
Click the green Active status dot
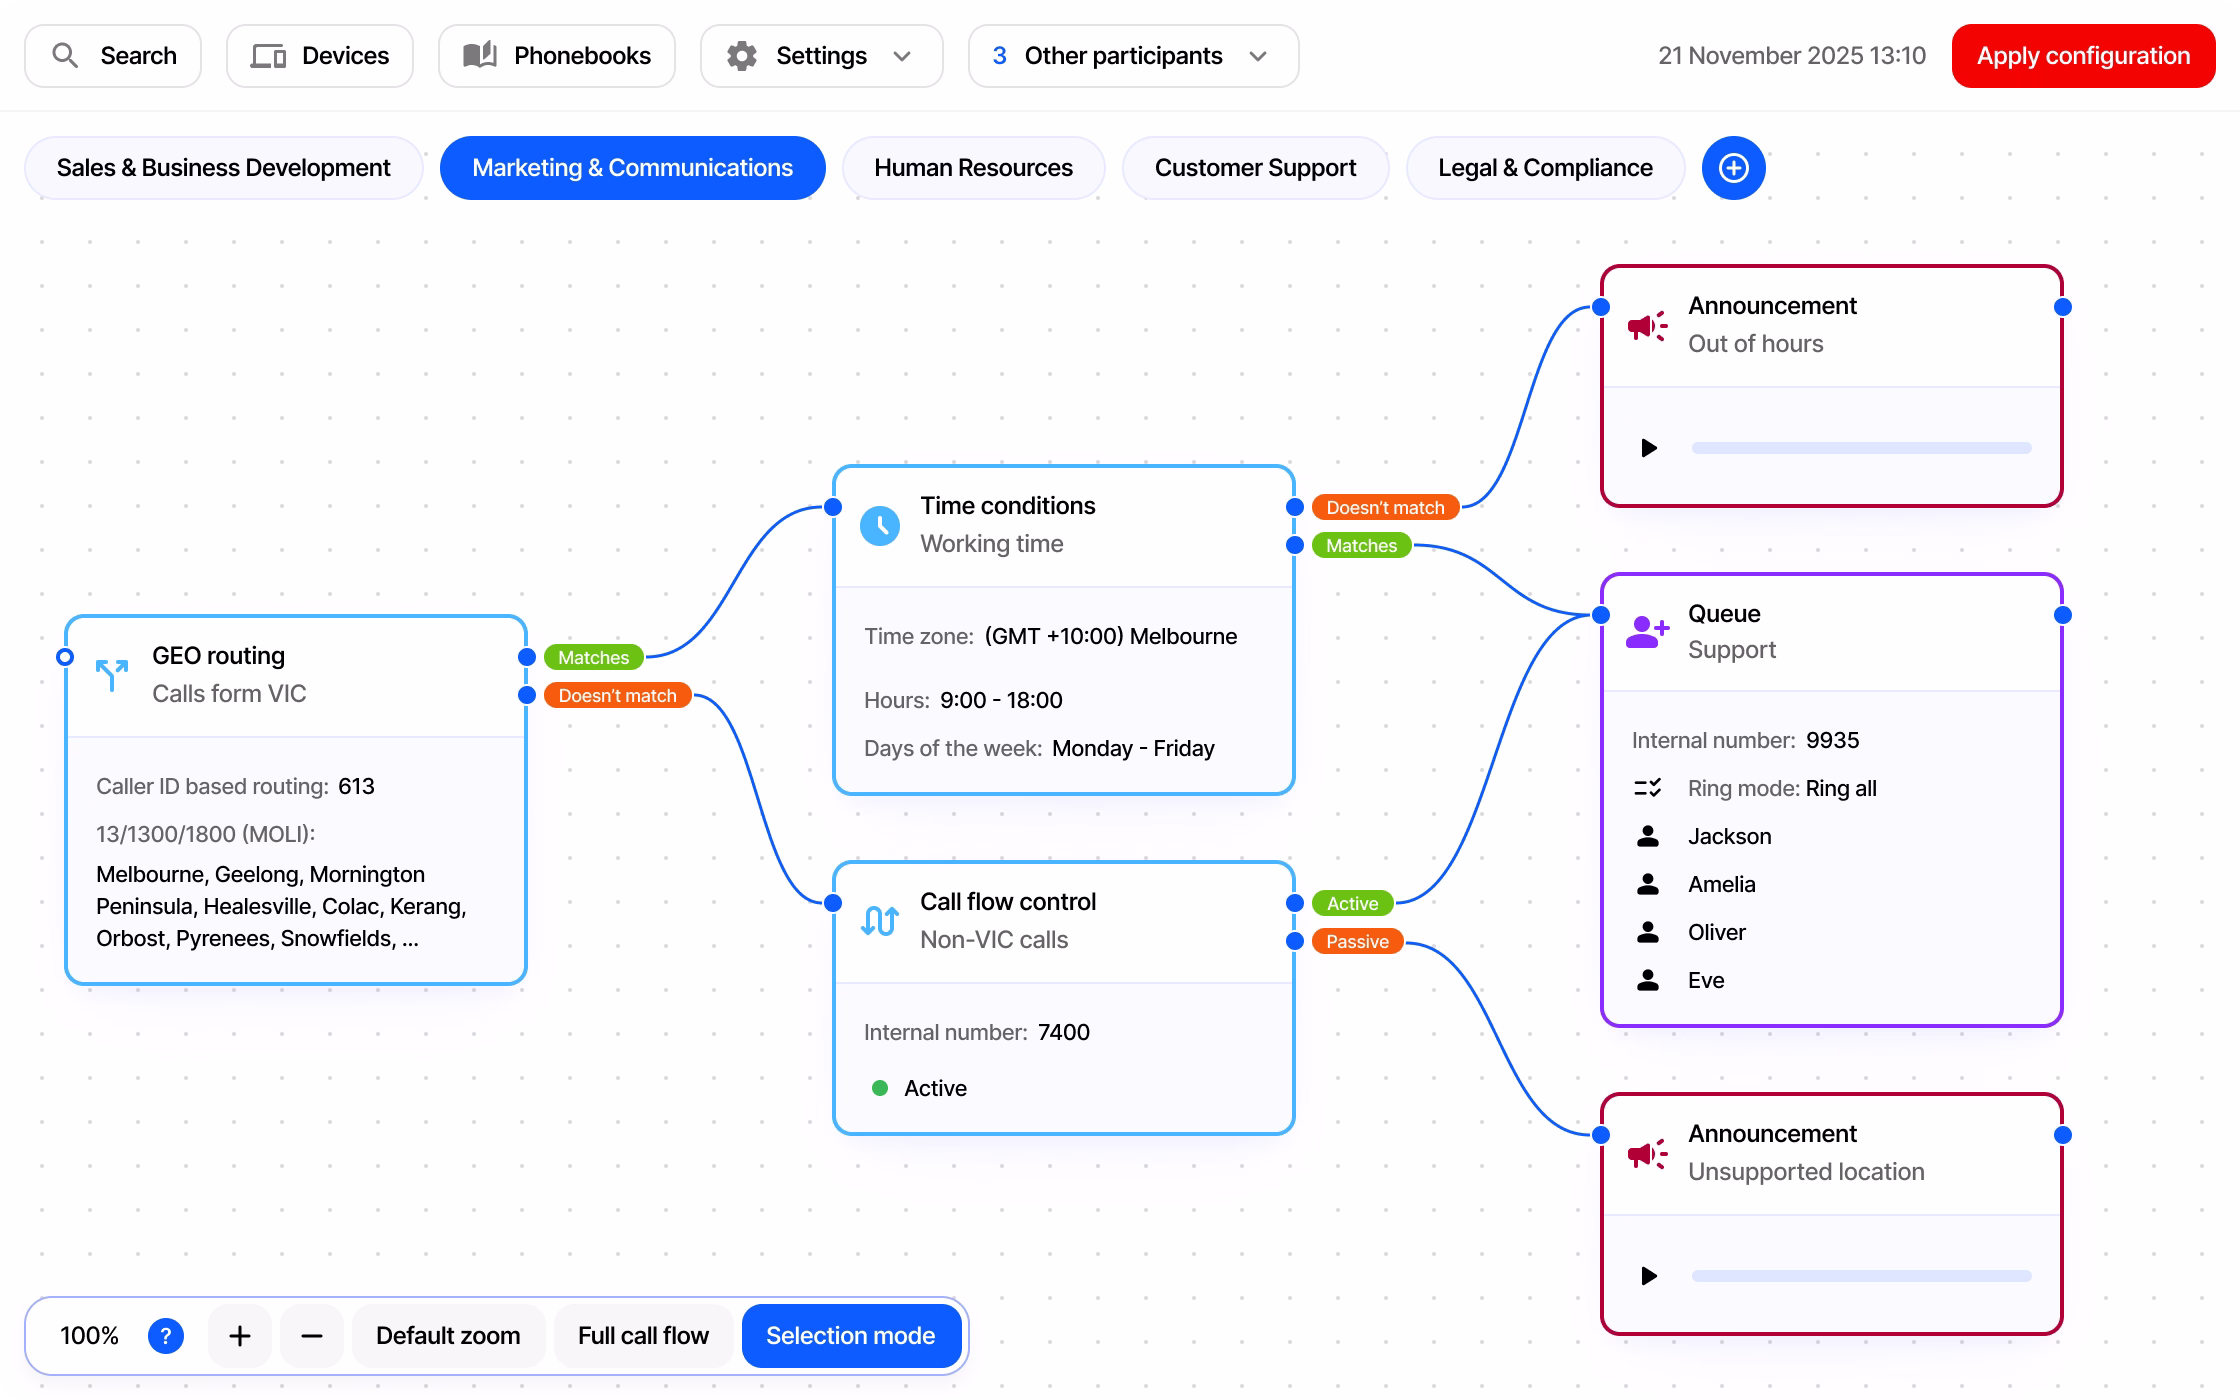coord(880,1088)
